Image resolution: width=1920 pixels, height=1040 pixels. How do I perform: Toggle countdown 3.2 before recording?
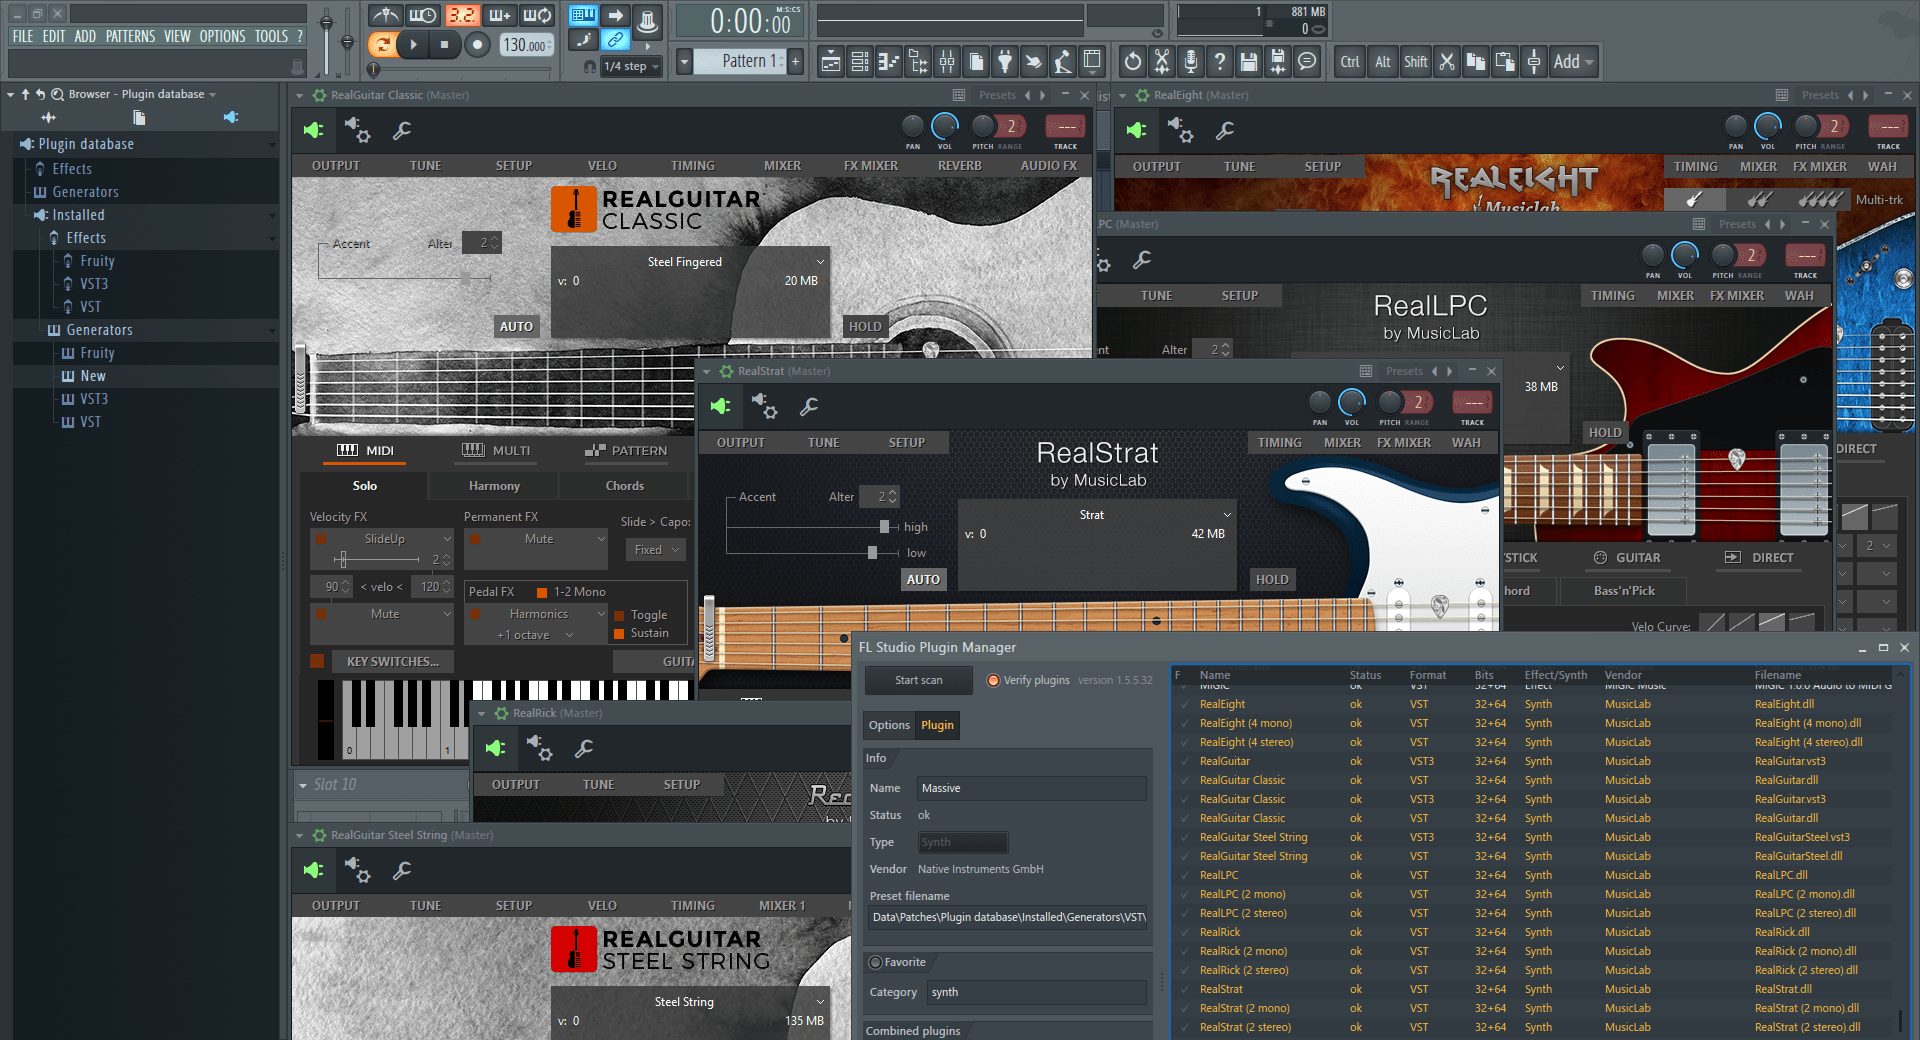tap(462, 15)
